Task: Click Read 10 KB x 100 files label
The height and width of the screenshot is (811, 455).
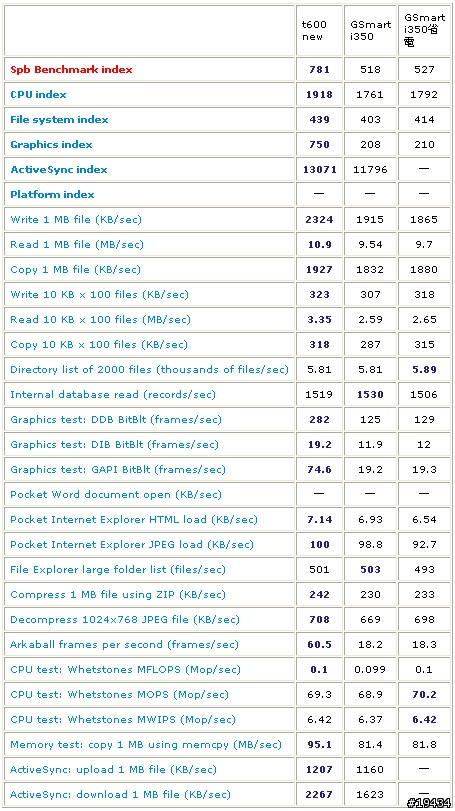Action: click(x=100, y=320)
